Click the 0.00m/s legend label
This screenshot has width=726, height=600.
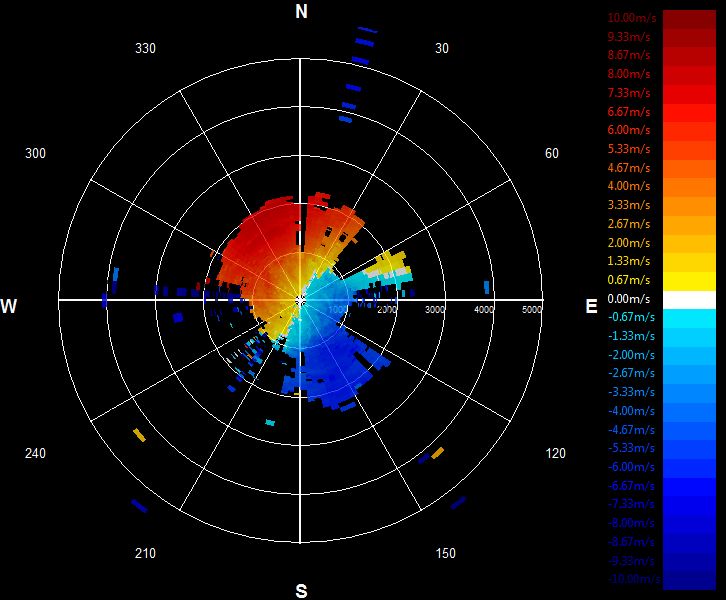click(x=629, y=299)
